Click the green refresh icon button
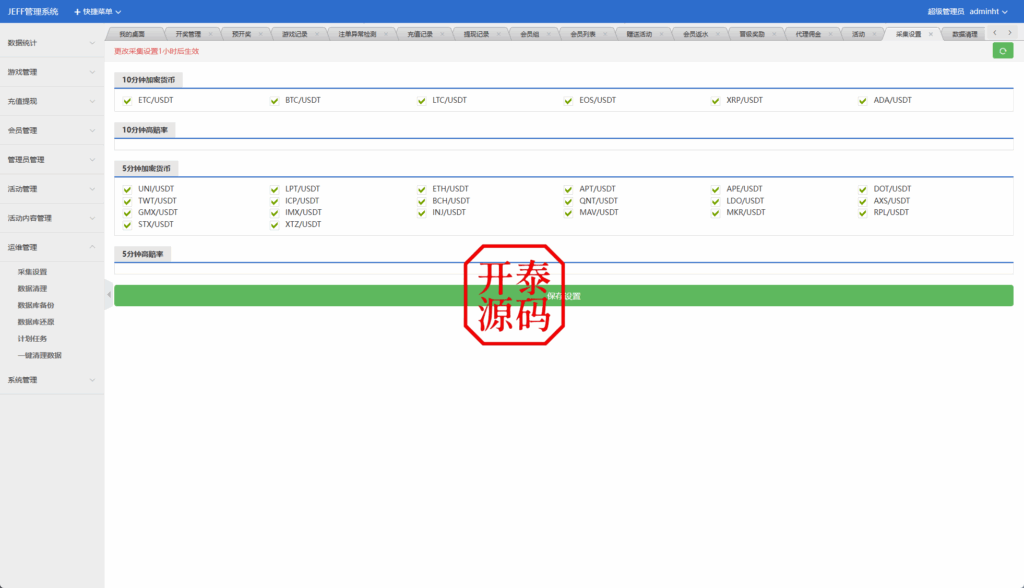Screen dimensions: 1024x588 tap(1002, 50)
